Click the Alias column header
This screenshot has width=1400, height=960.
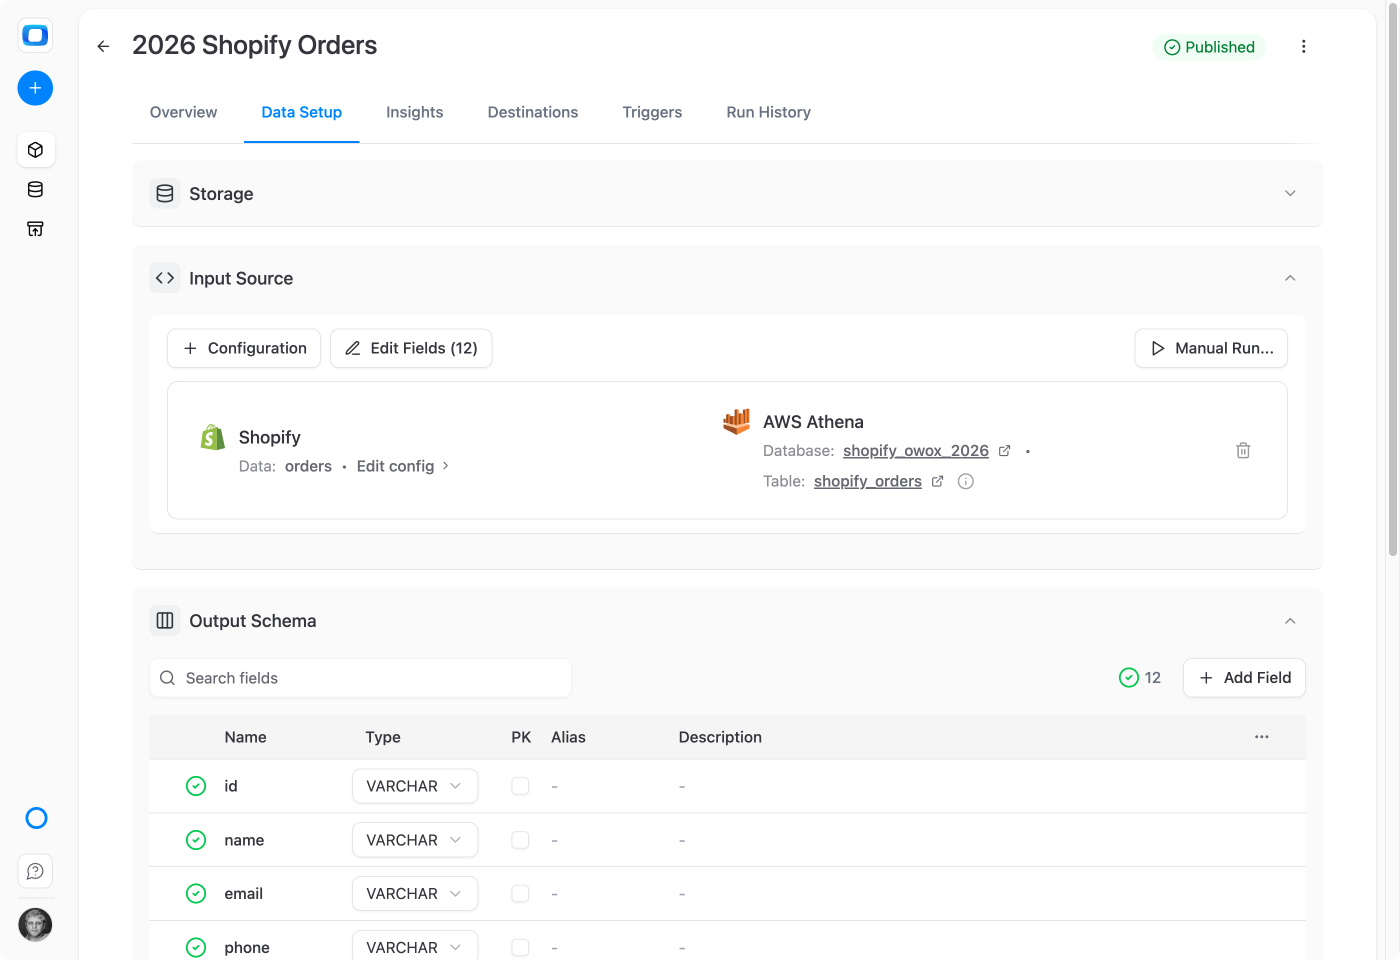click(x=568, y=737)
